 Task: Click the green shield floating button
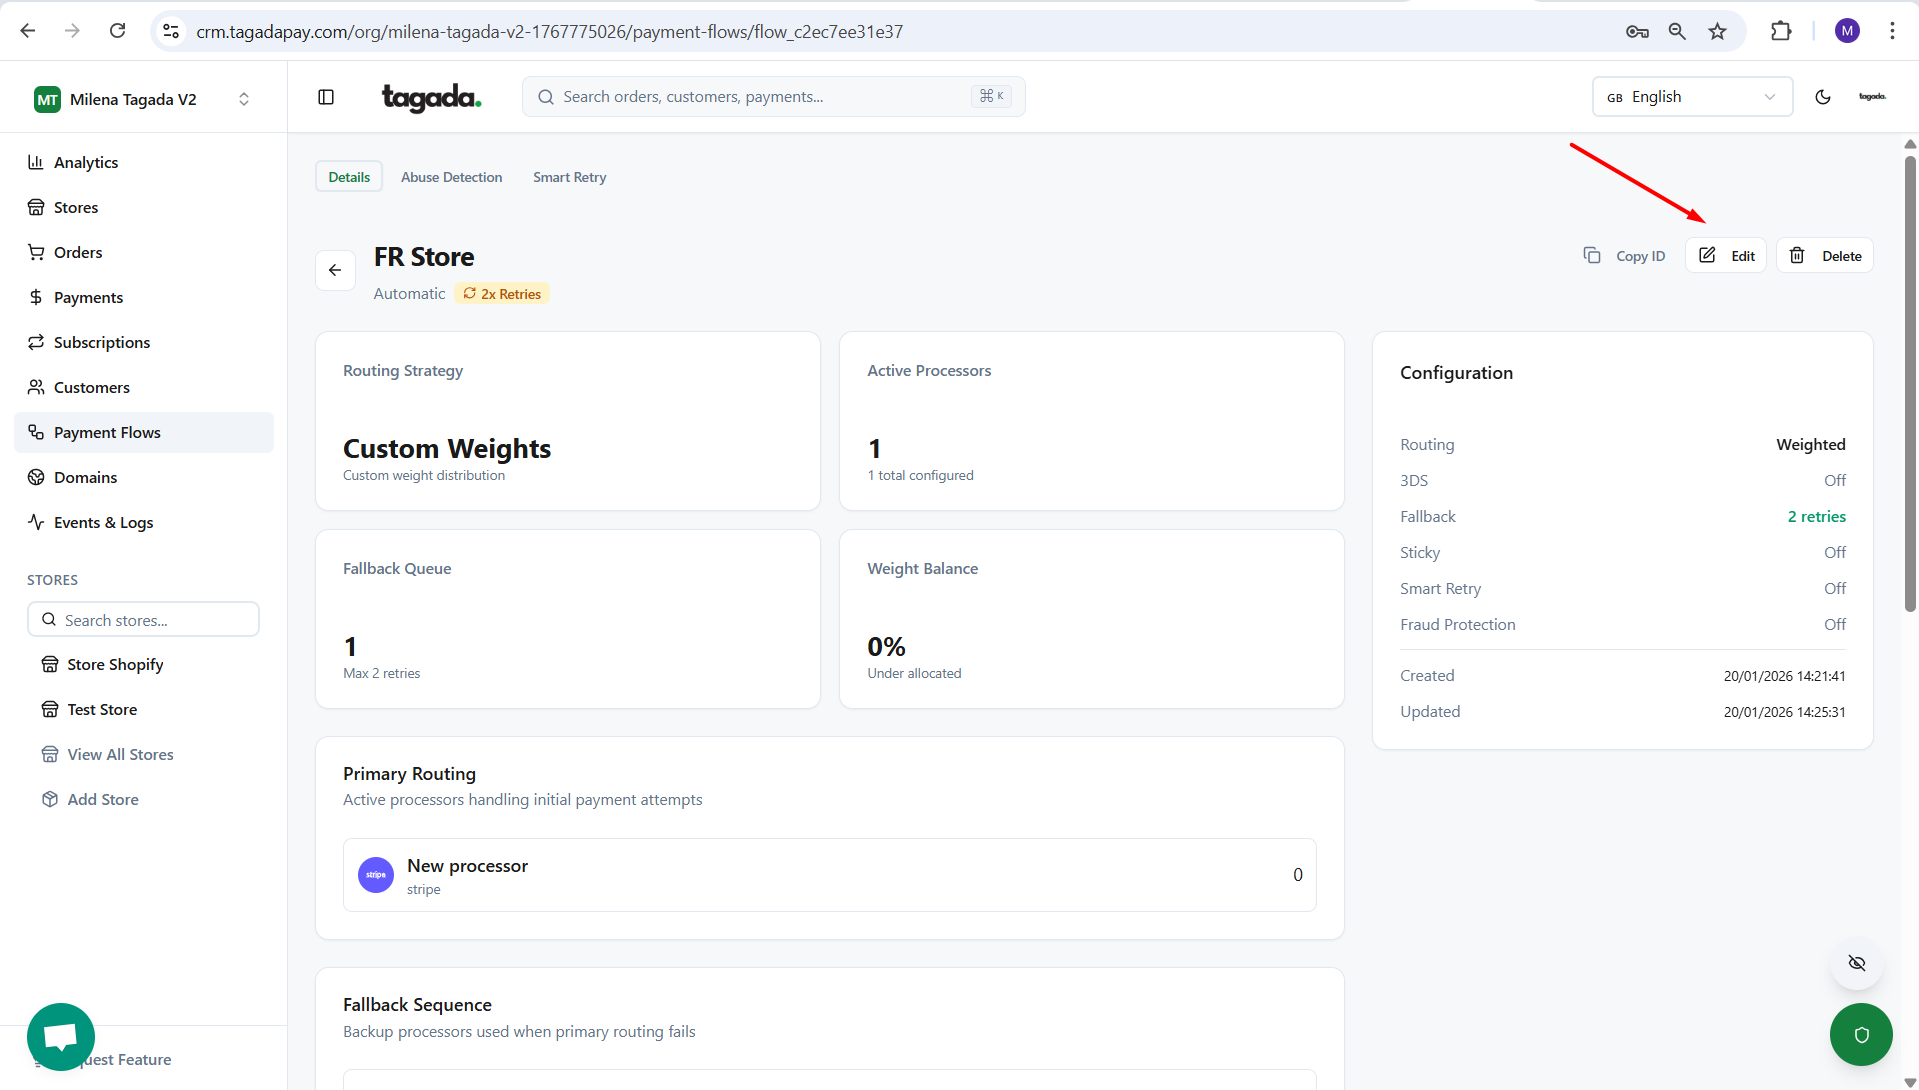click(1860, 1034)
